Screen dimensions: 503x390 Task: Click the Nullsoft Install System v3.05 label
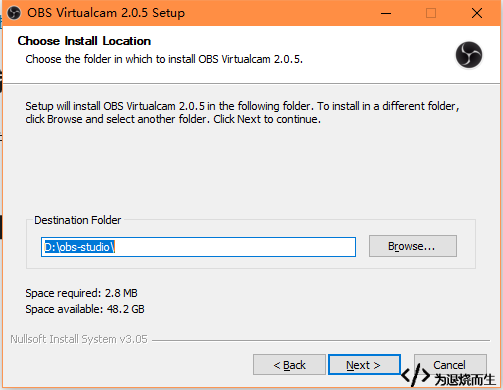[x=79, y=339]
